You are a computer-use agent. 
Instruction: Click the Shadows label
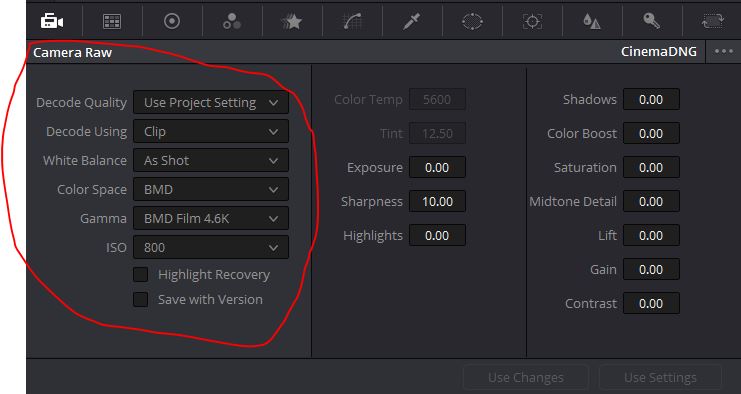pos(590,100)
